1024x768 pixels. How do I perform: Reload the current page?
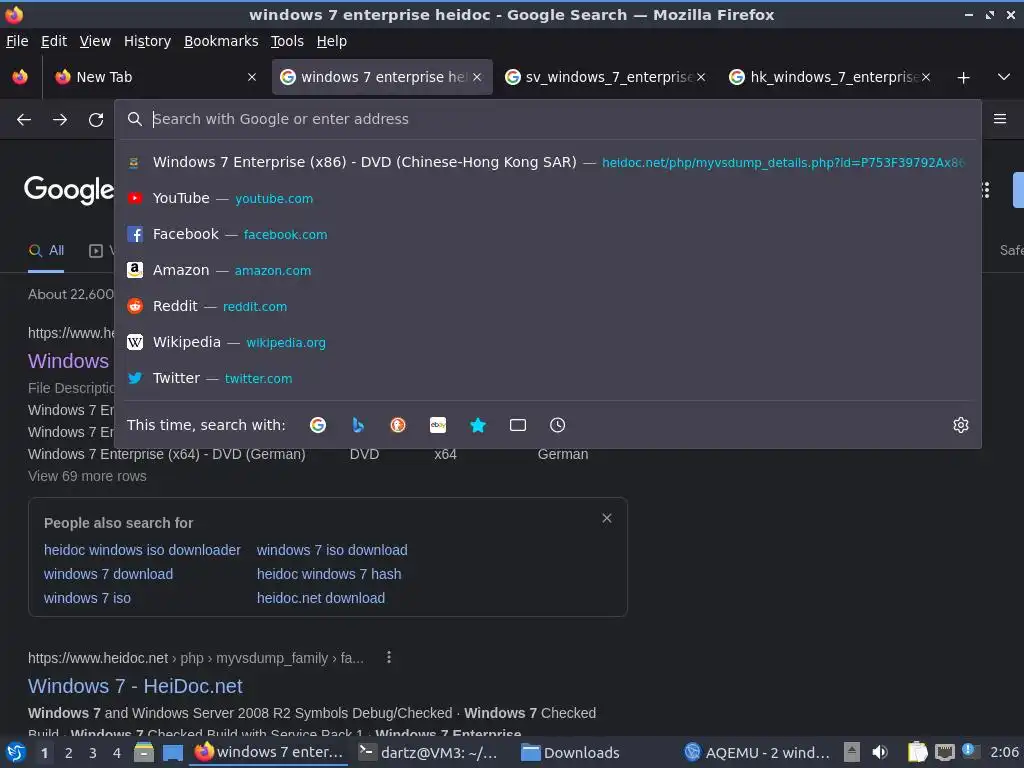96,120
